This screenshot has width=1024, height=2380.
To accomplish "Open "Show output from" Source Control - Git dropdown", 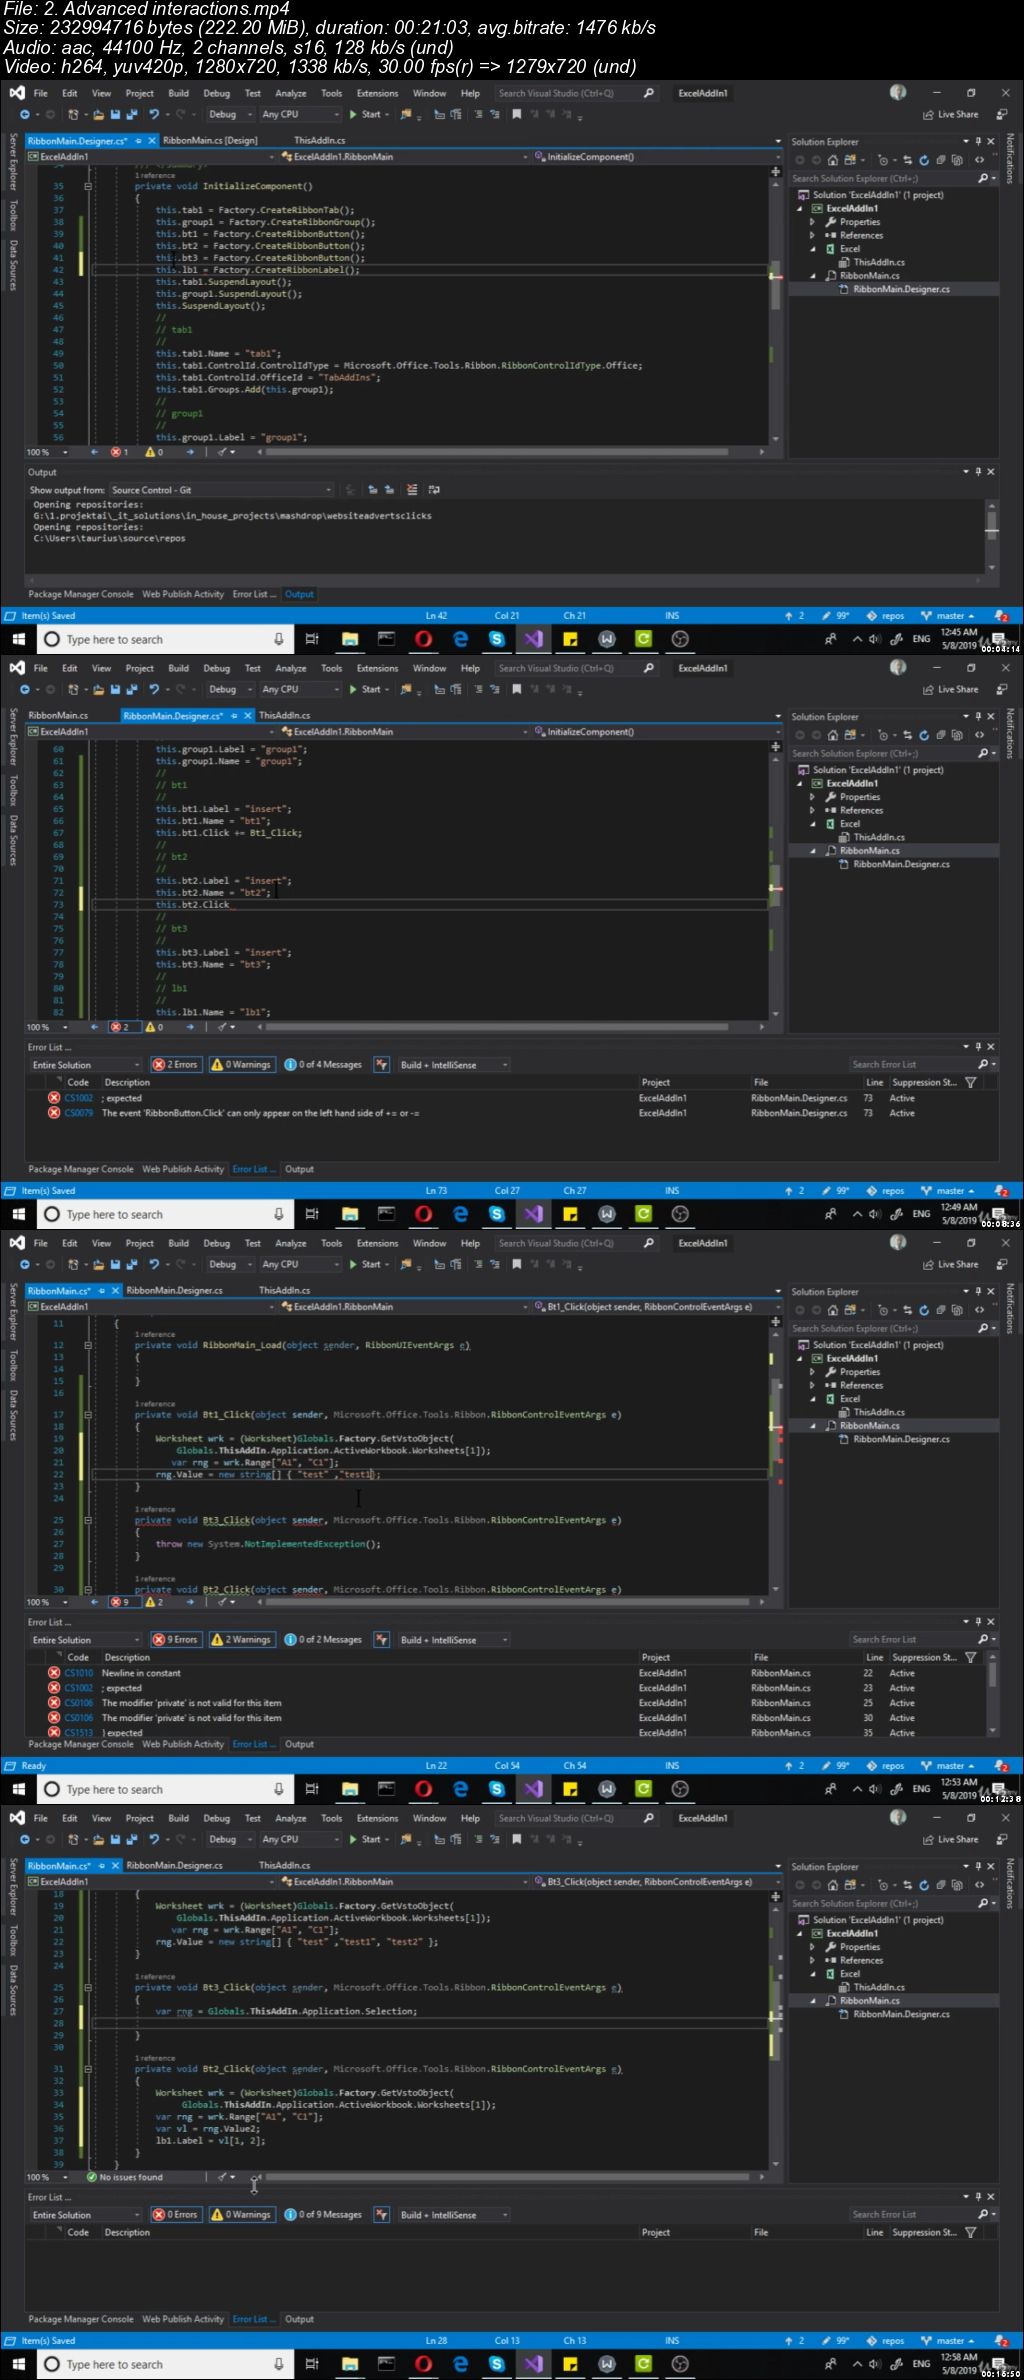I will [x=221, y=490].
